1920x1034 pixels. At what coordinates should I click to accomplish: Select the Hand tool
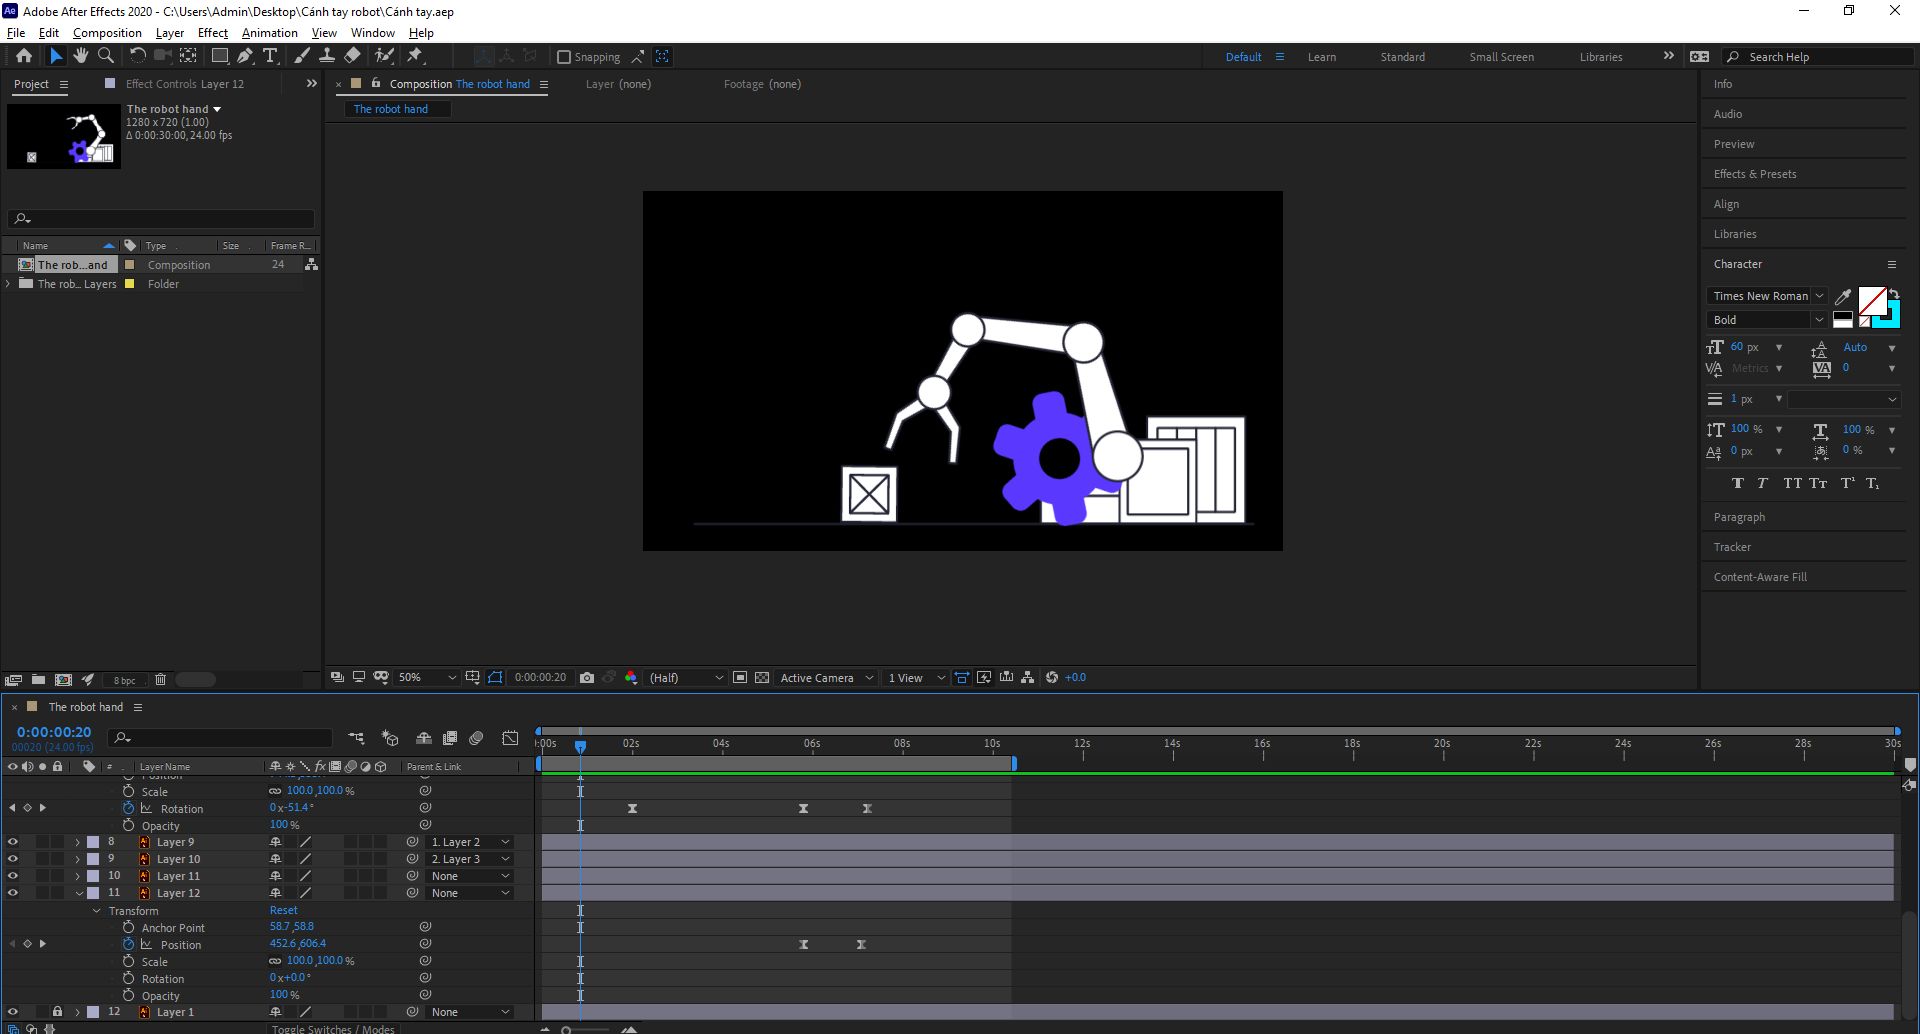click(x=81, y=56)
